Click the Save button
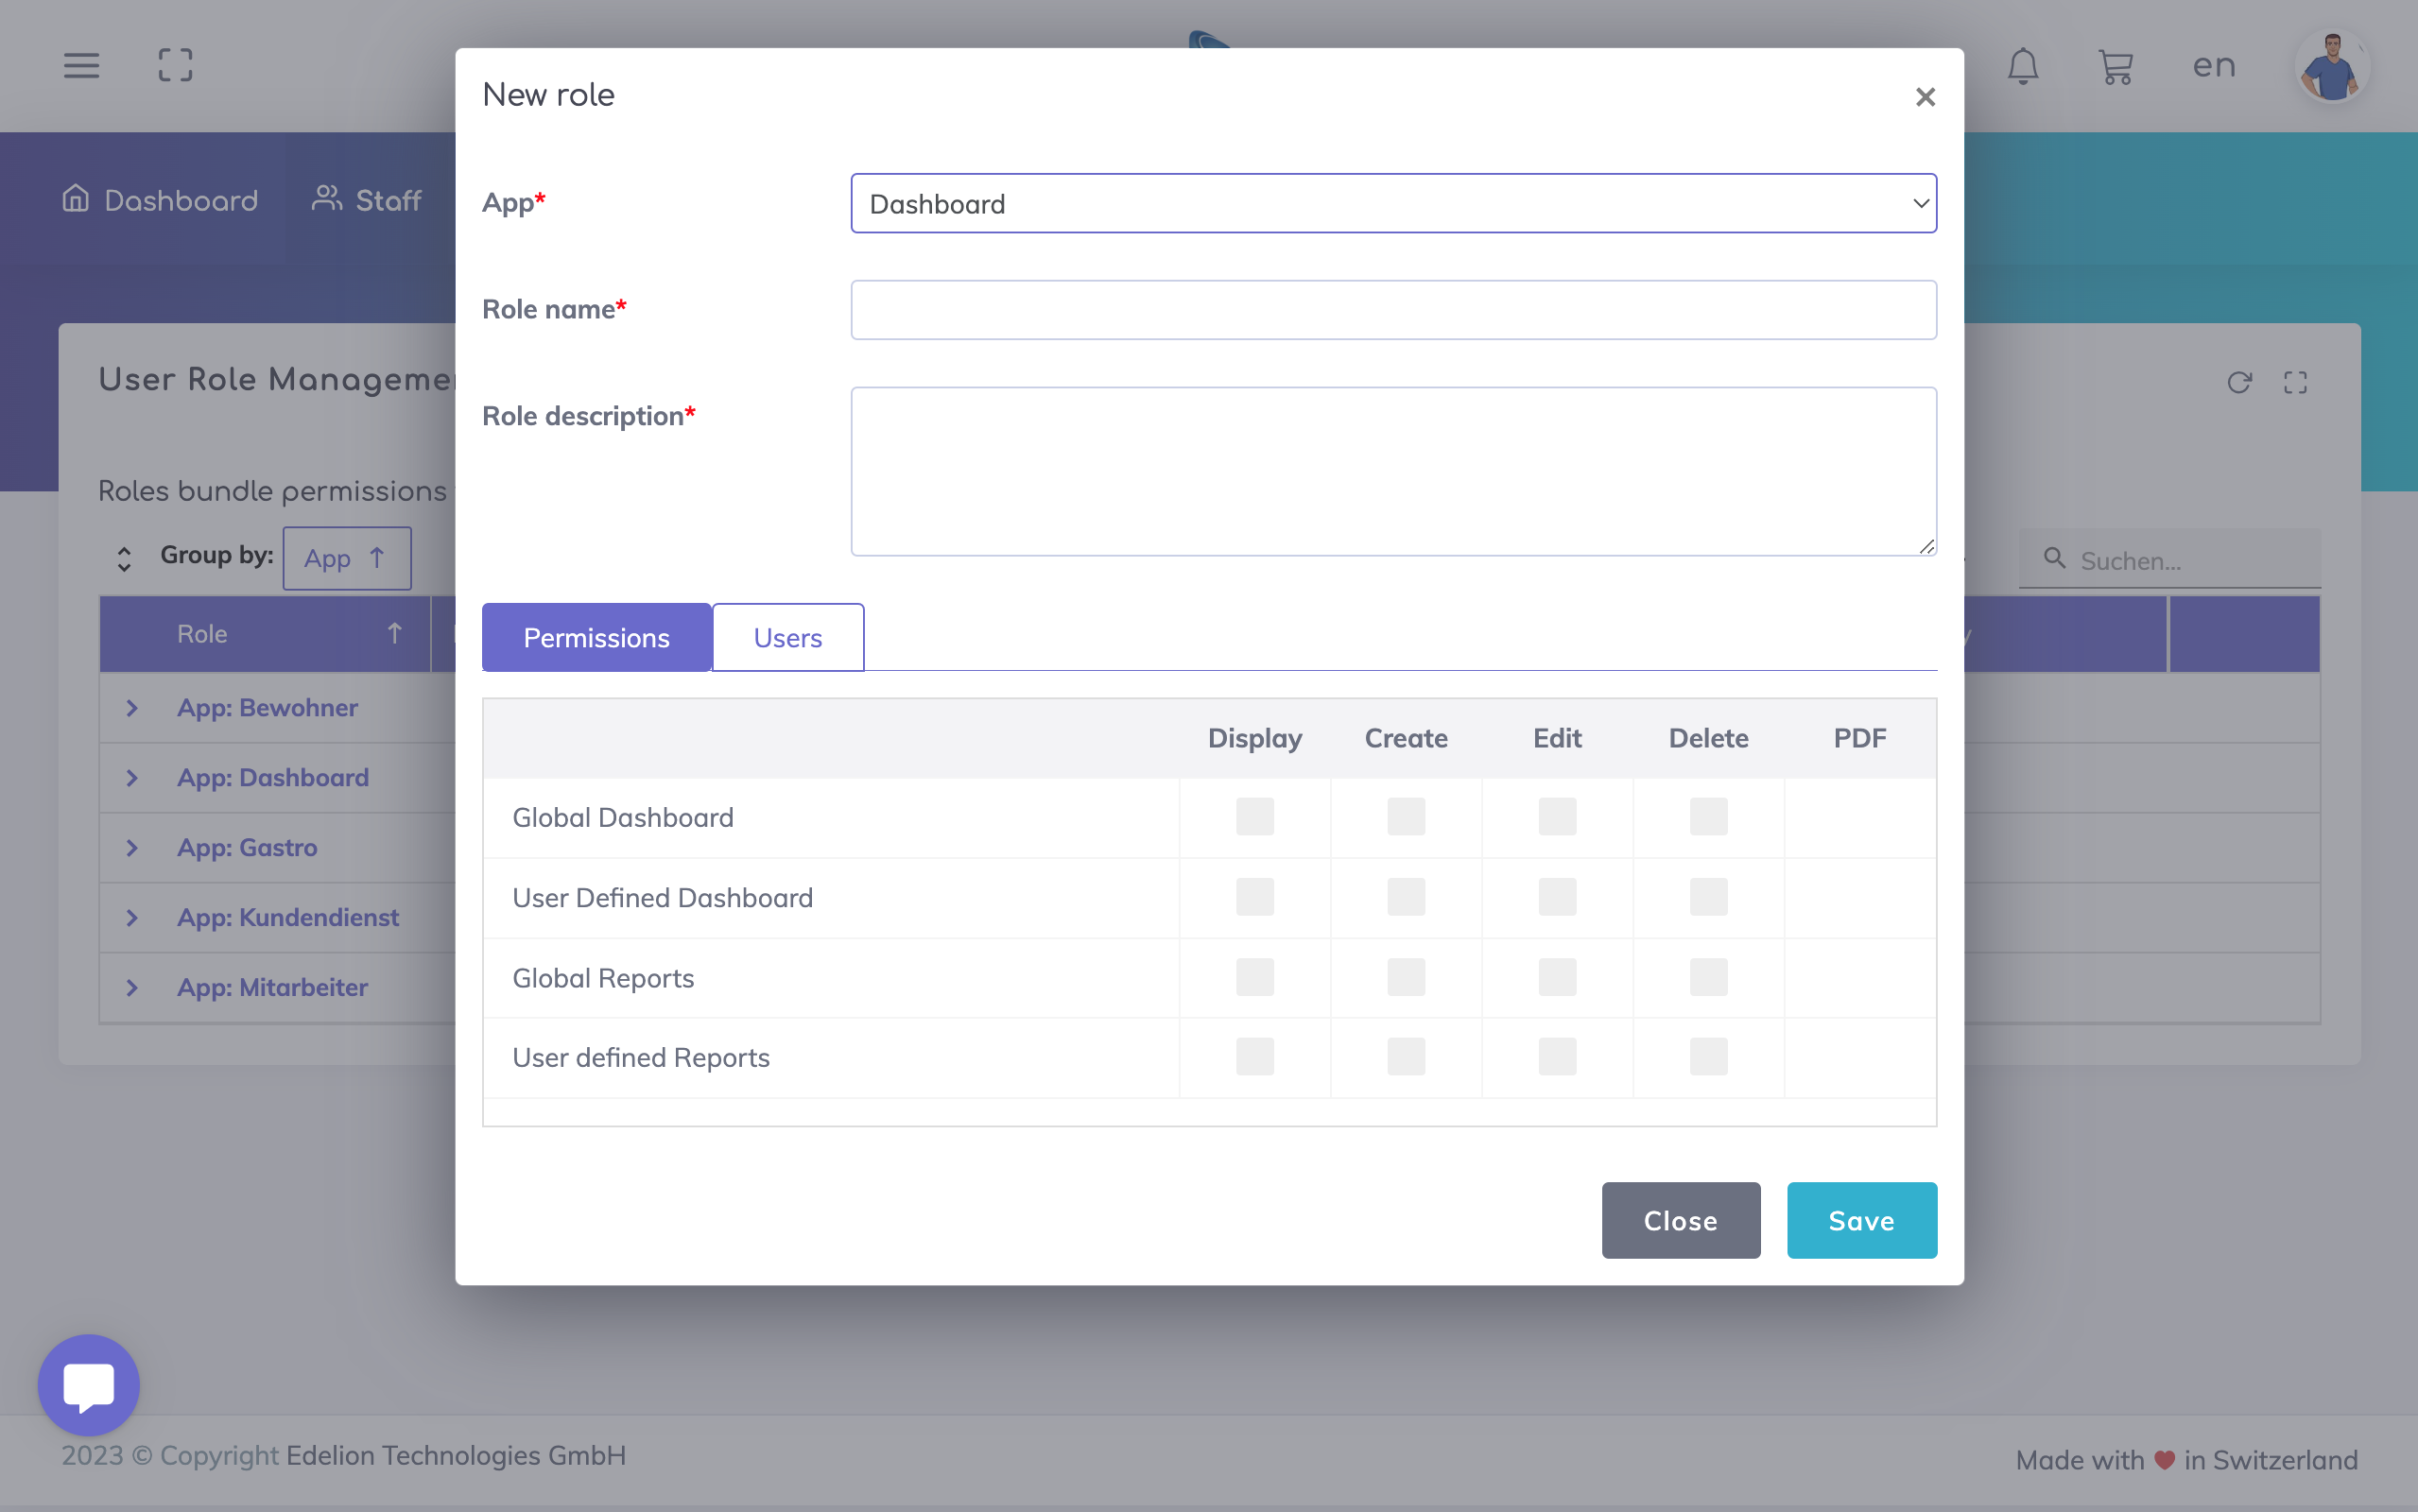This screenshot has width=2418, height=1512. 1861,1220
